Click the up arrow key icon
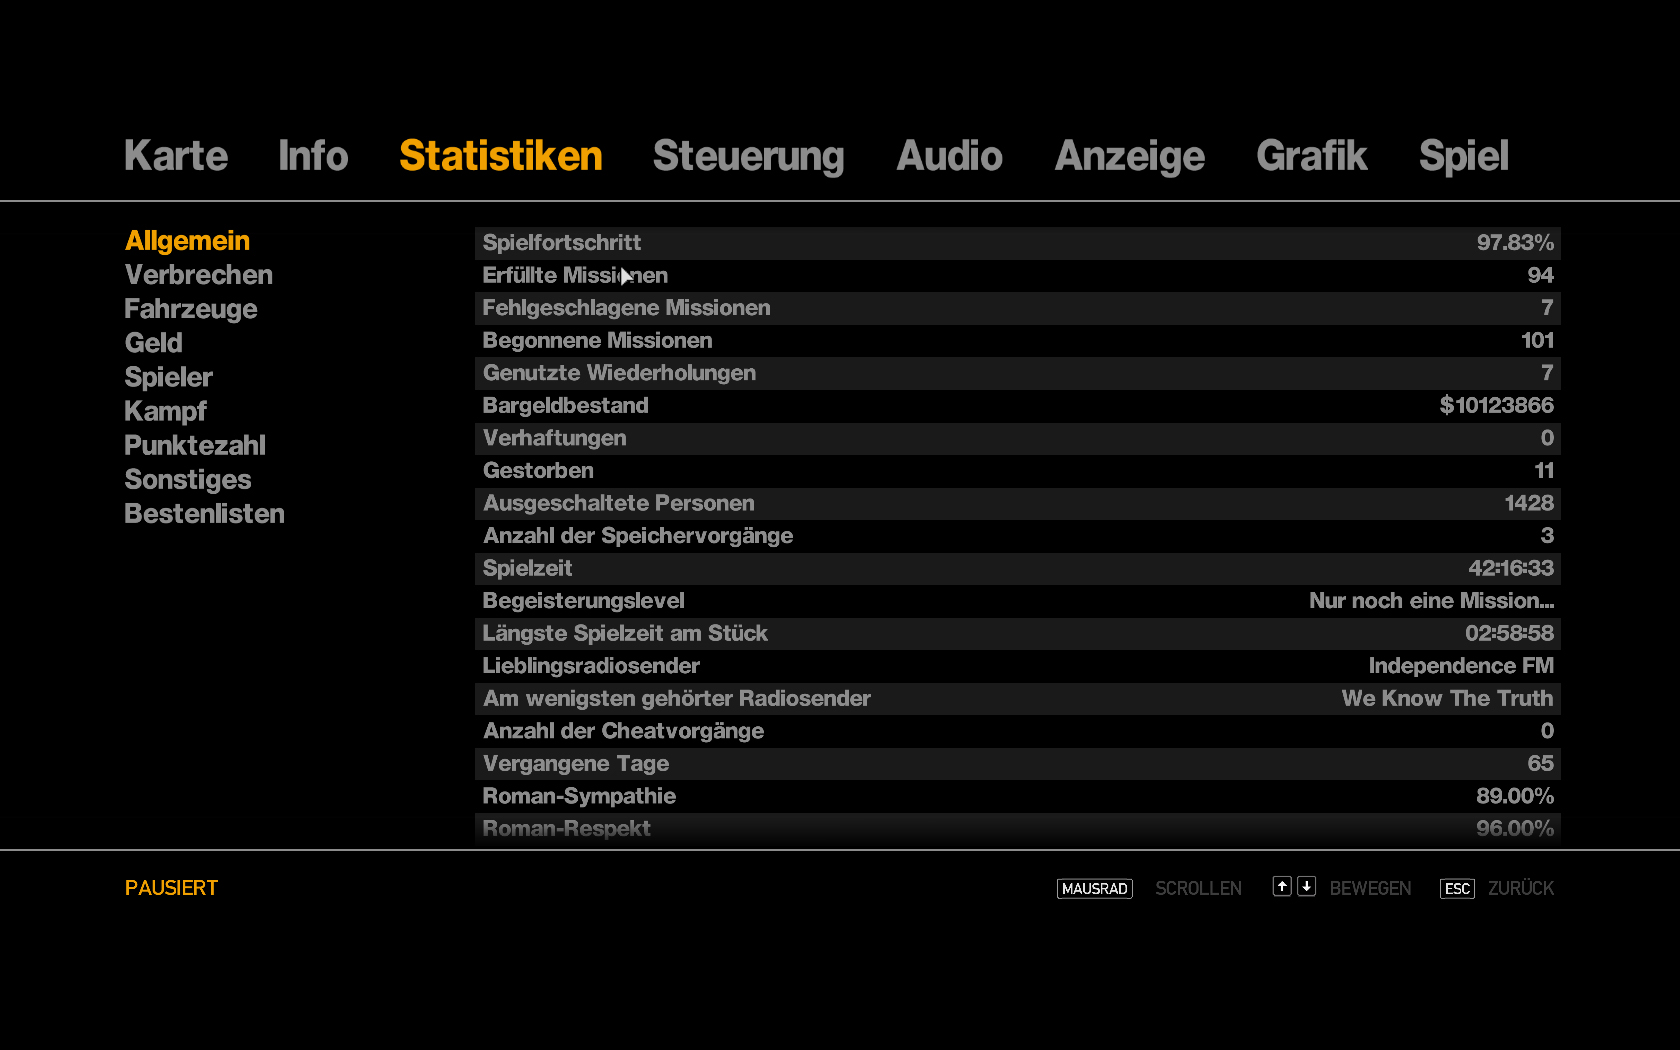 (x=1282, y=886)
